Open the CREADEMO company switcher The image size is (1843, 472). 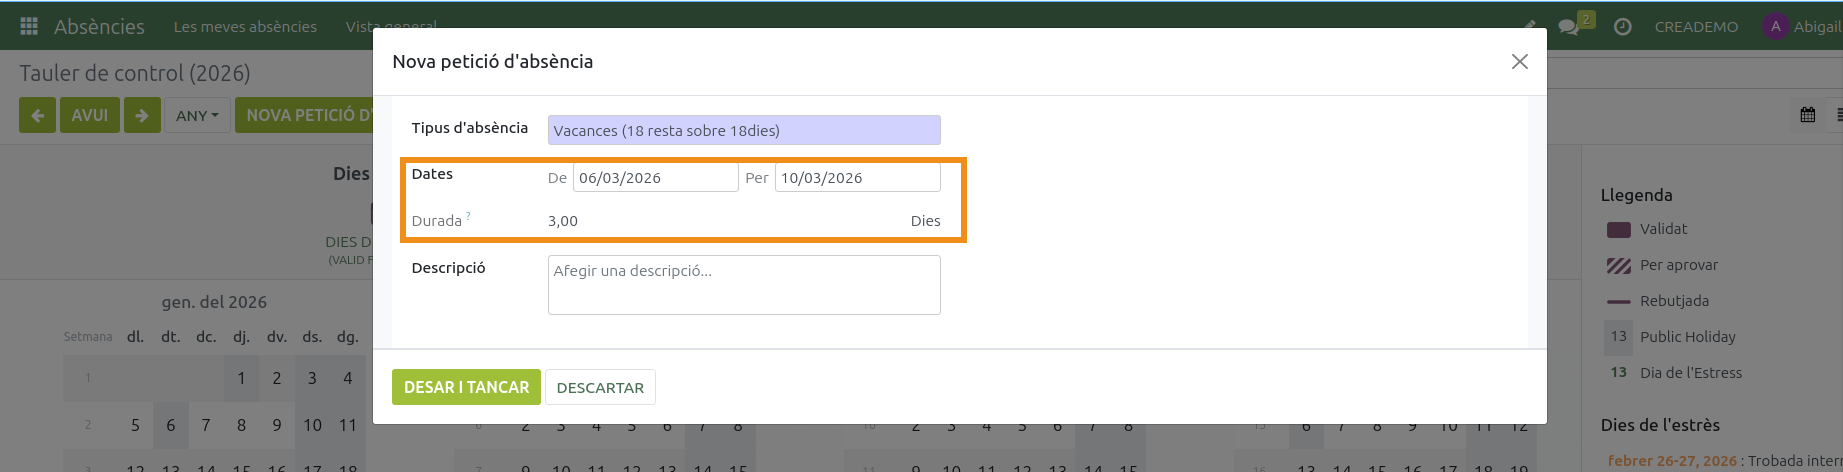click(1696, 27)
